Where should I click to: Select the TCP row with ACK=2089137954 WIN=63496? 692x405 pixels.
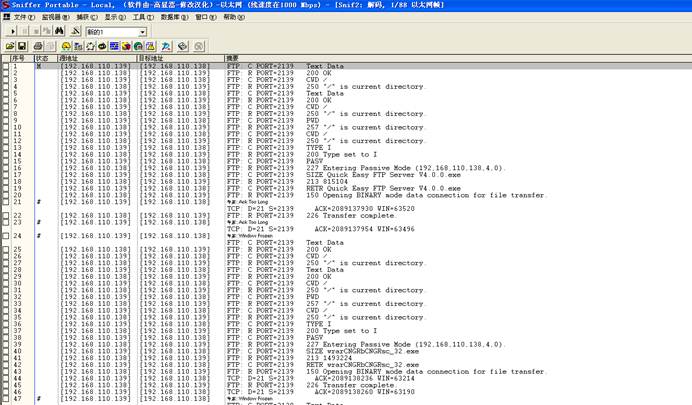[346, 229]
